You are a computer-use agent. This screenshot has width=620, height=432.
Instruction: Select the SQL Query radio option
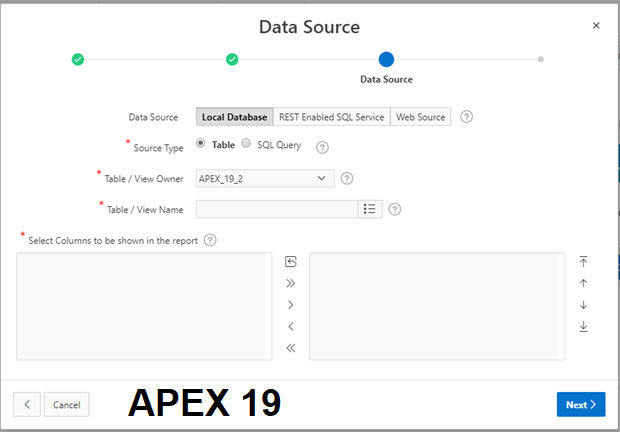tap(246, 144)
